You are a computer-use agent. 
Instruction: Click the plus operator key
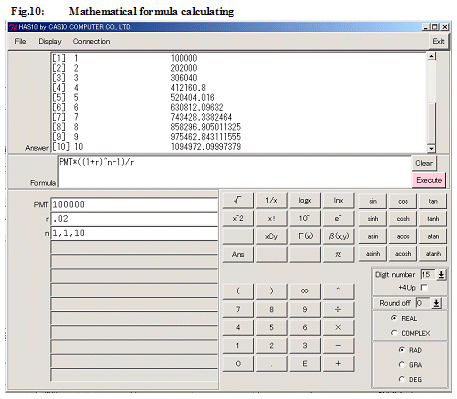[338, 364]
